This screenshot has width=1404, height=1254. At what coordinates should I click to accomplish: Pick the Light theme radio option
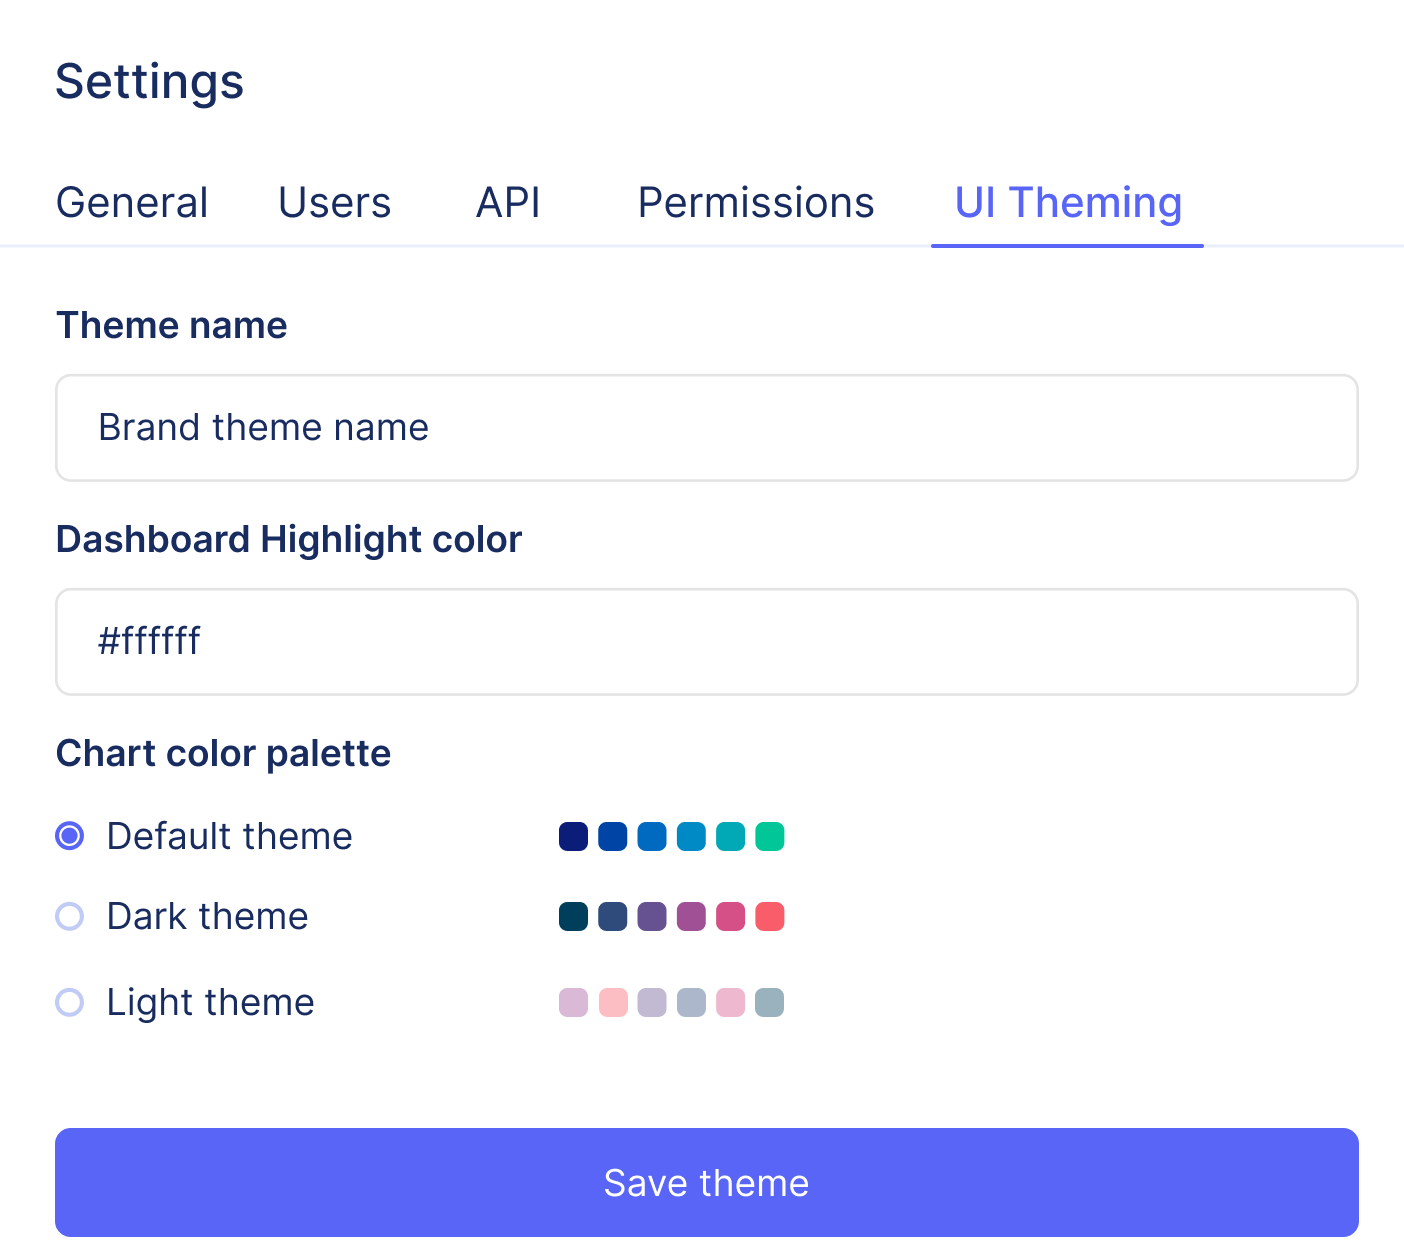[70, 1002]
